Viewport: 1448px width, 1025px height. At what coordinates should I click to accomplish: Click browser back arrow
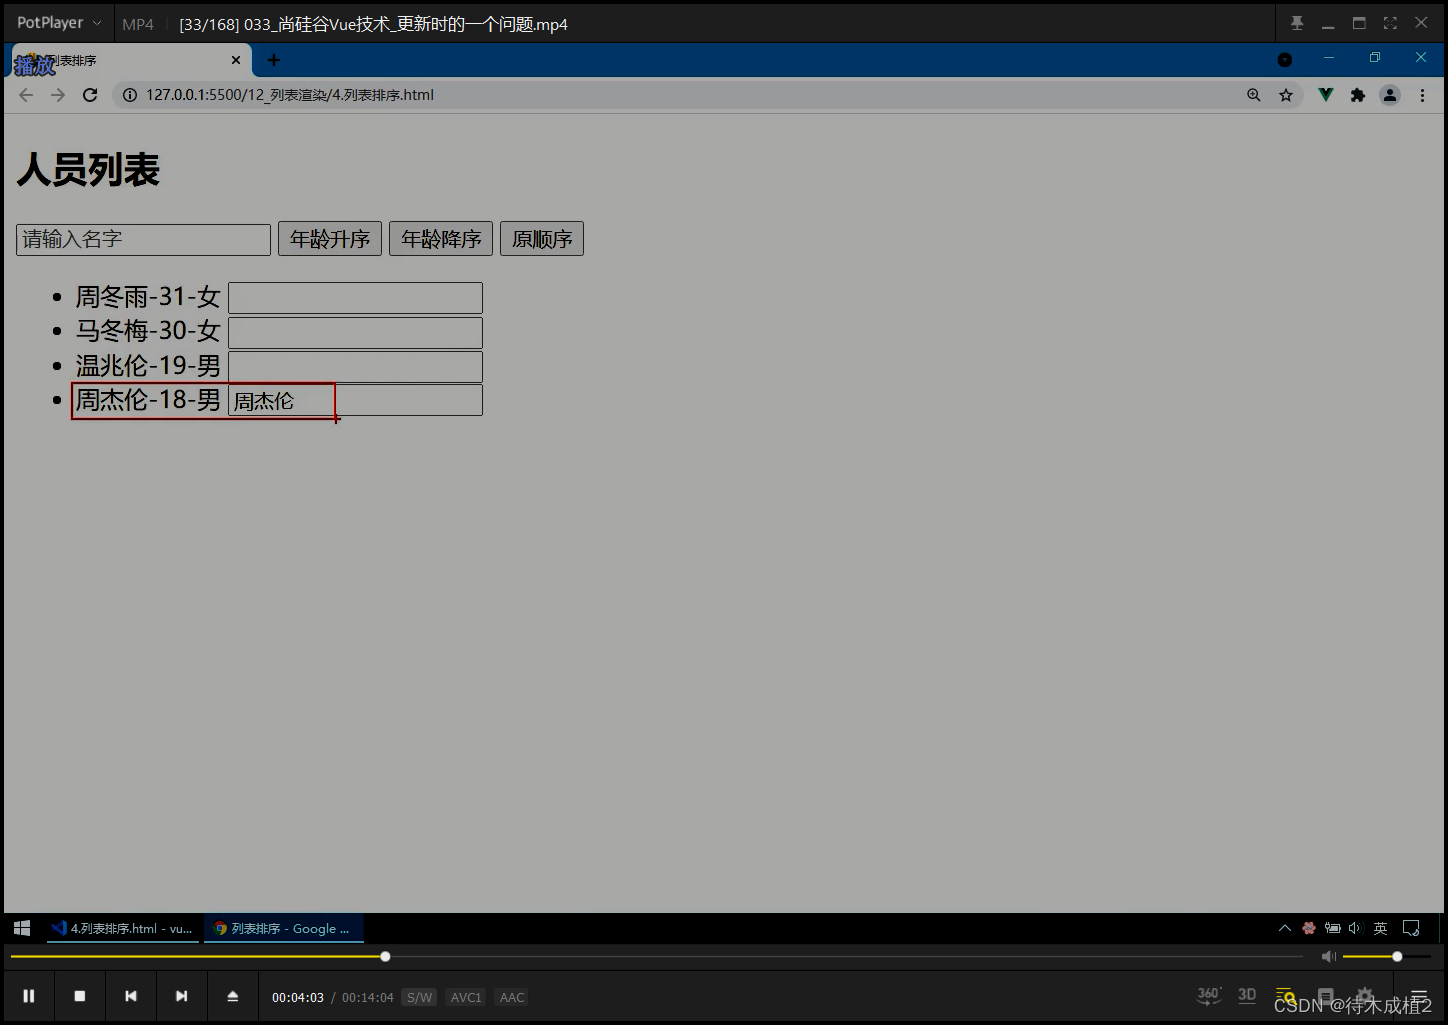tap(26, 95)
